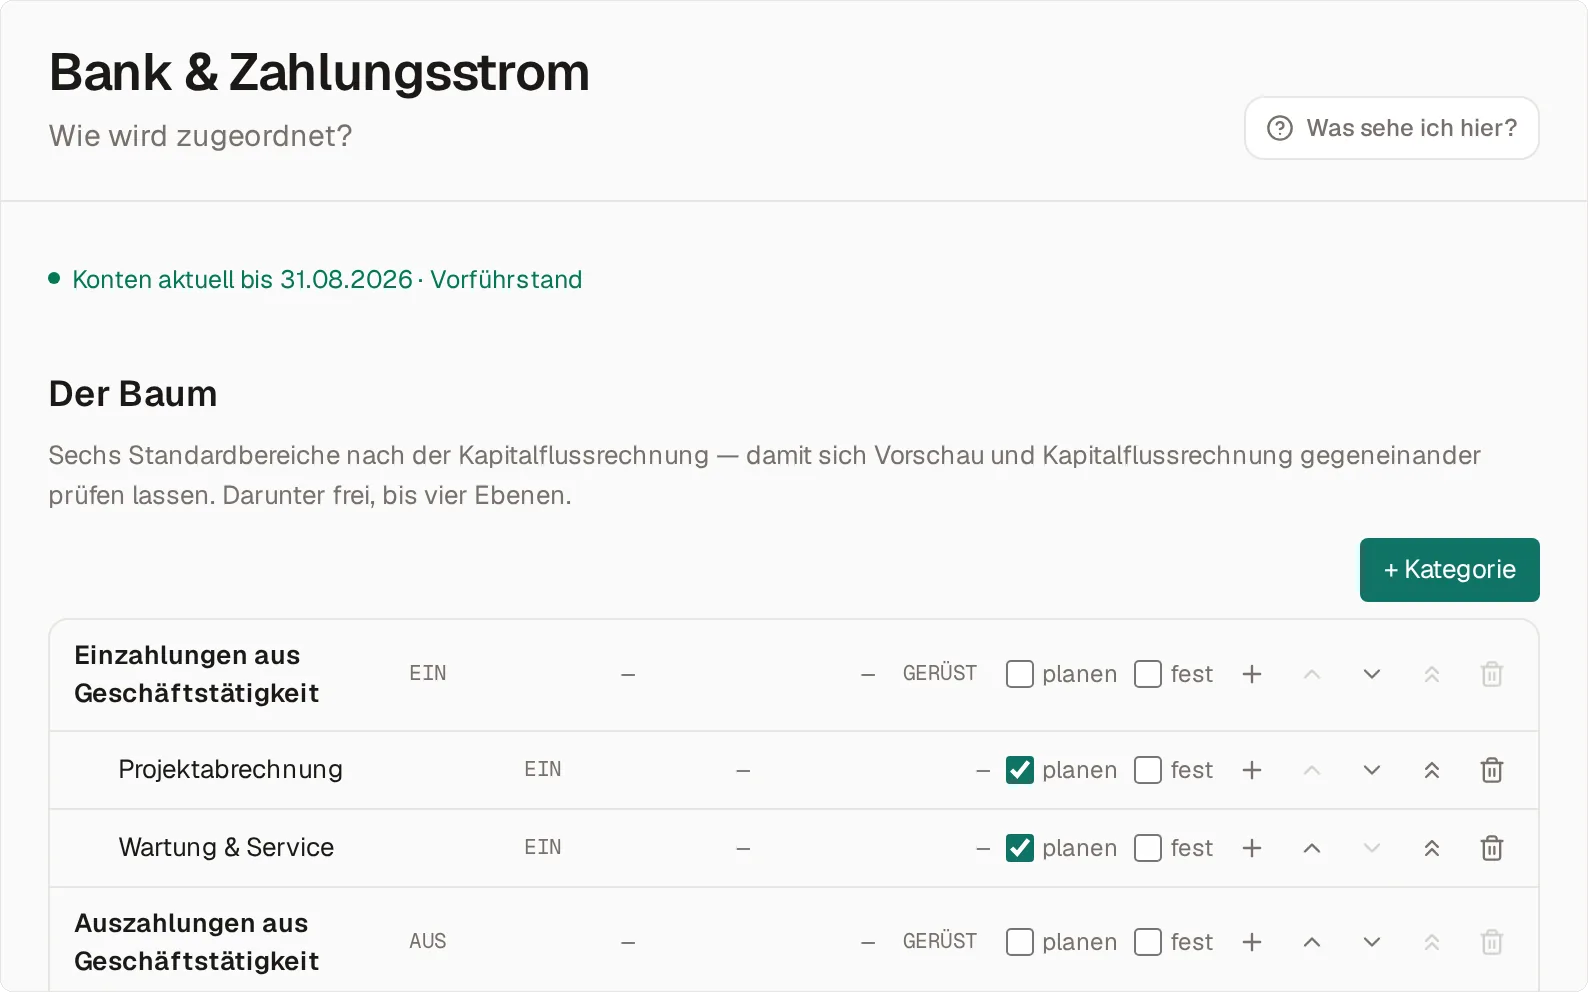Viewport: 1588px width, 992px height.
Task: Promote Wartung & Service one level up
Action: click(x=1432, y=848)
